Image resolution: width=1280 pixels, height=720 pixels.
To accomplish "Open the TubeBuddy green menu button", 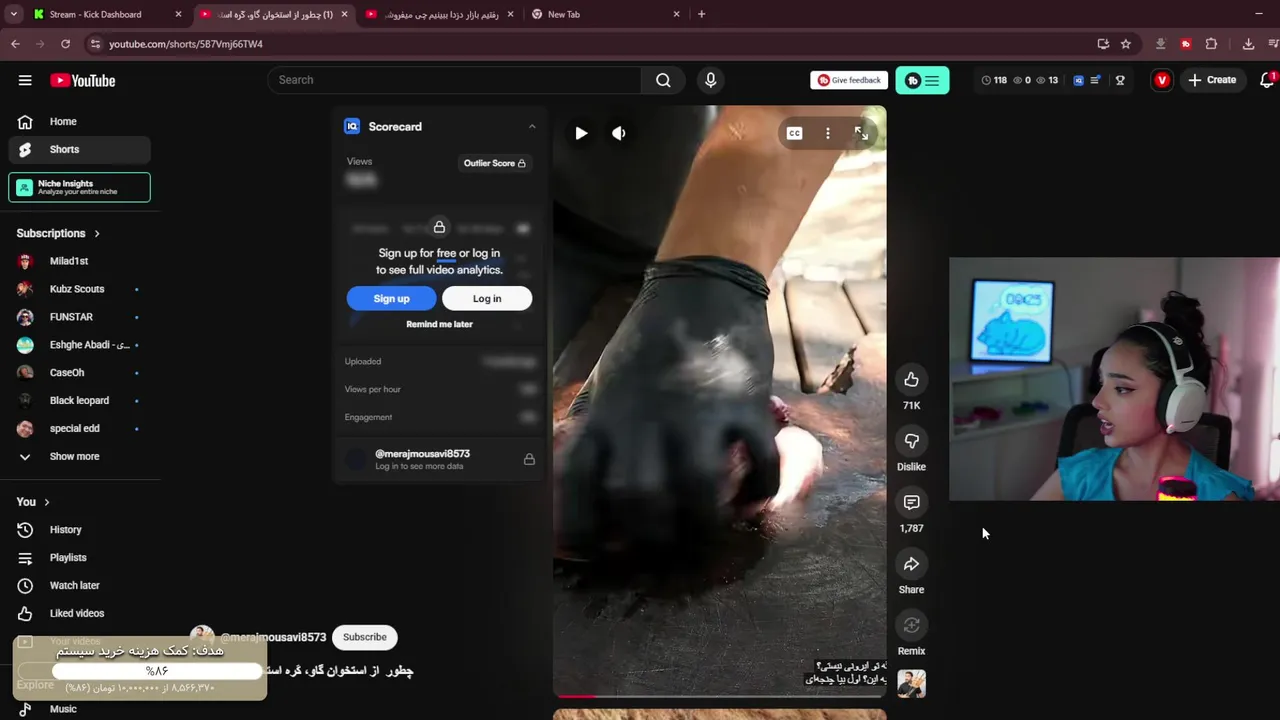I will point(922,80).
